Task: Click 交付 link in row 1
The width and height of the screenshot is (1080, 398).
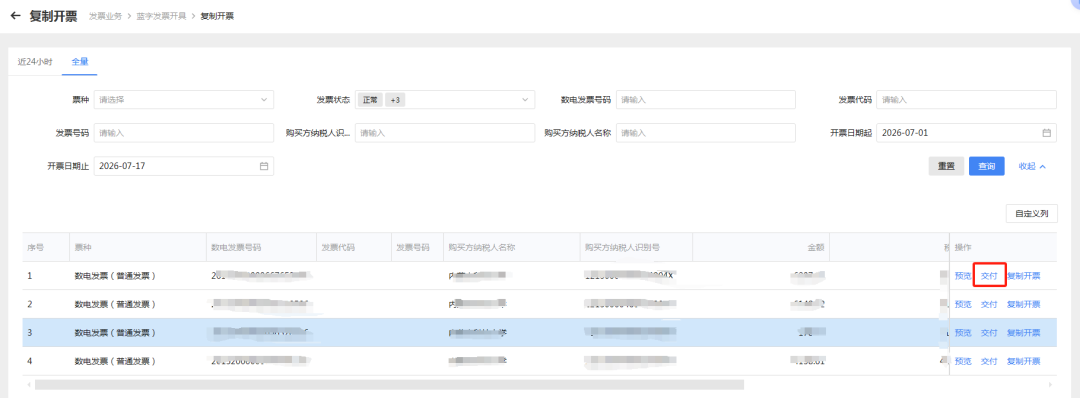Action: pyautogui.click(x=989, y=276)
